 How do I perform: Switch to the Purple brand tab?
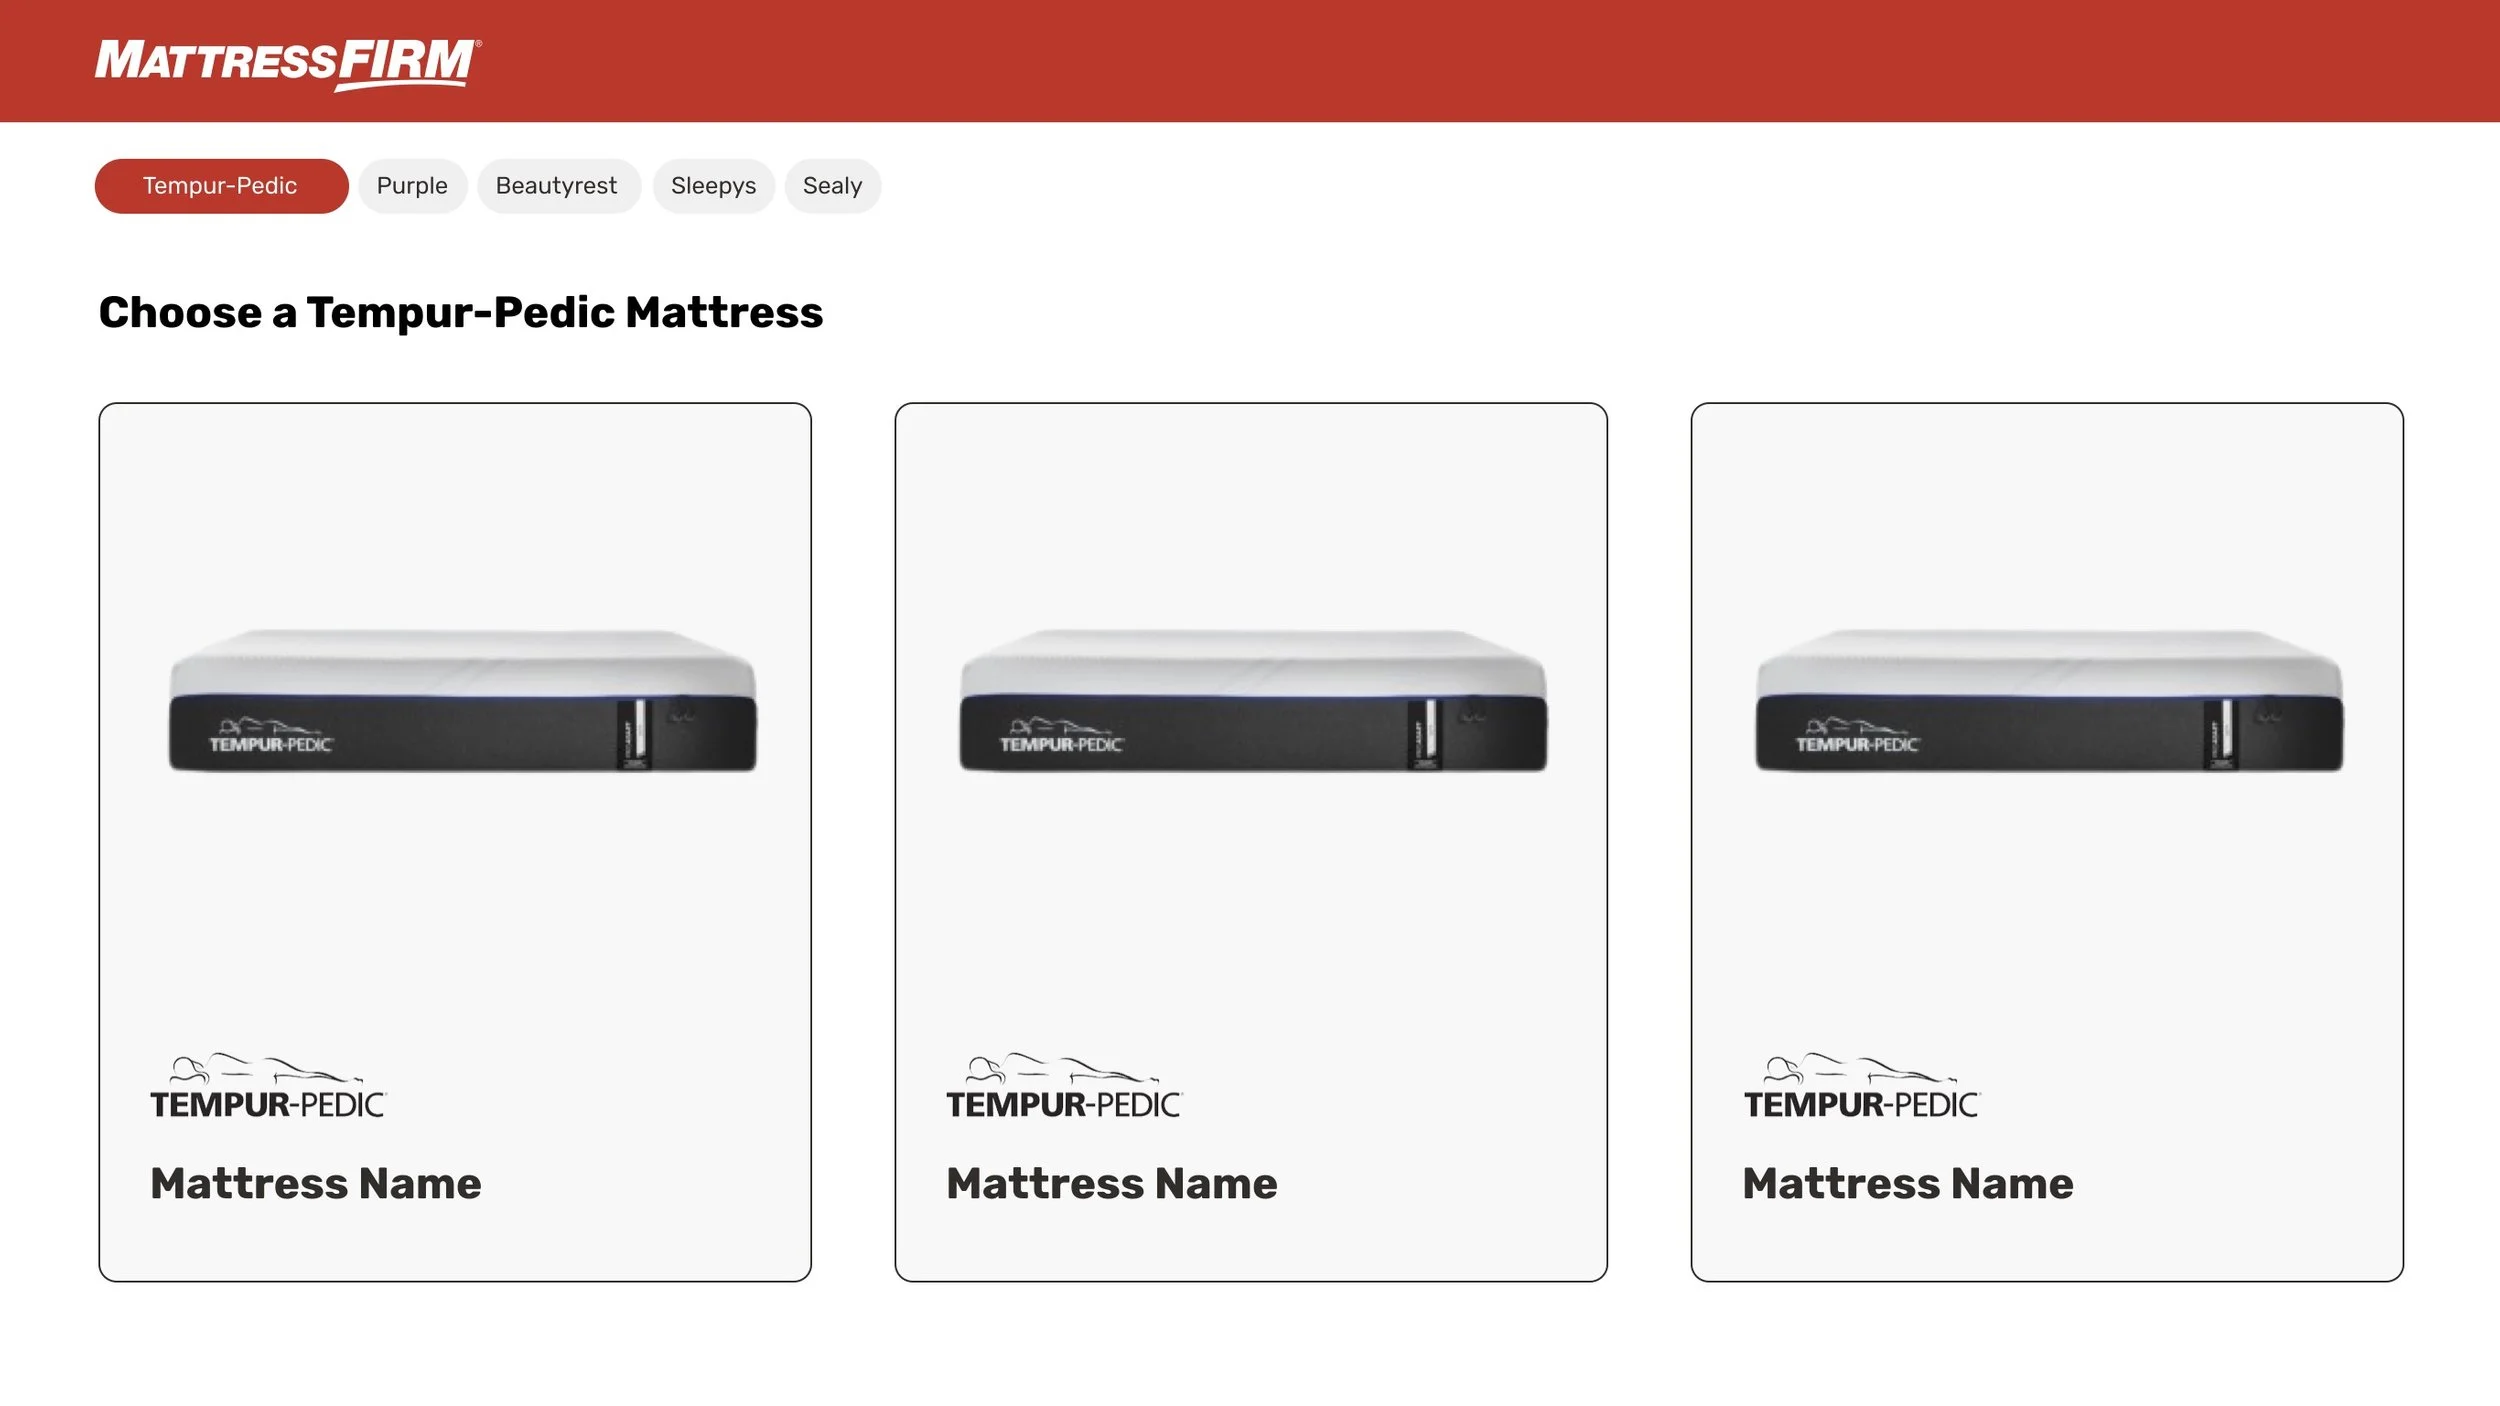point(412,186)
